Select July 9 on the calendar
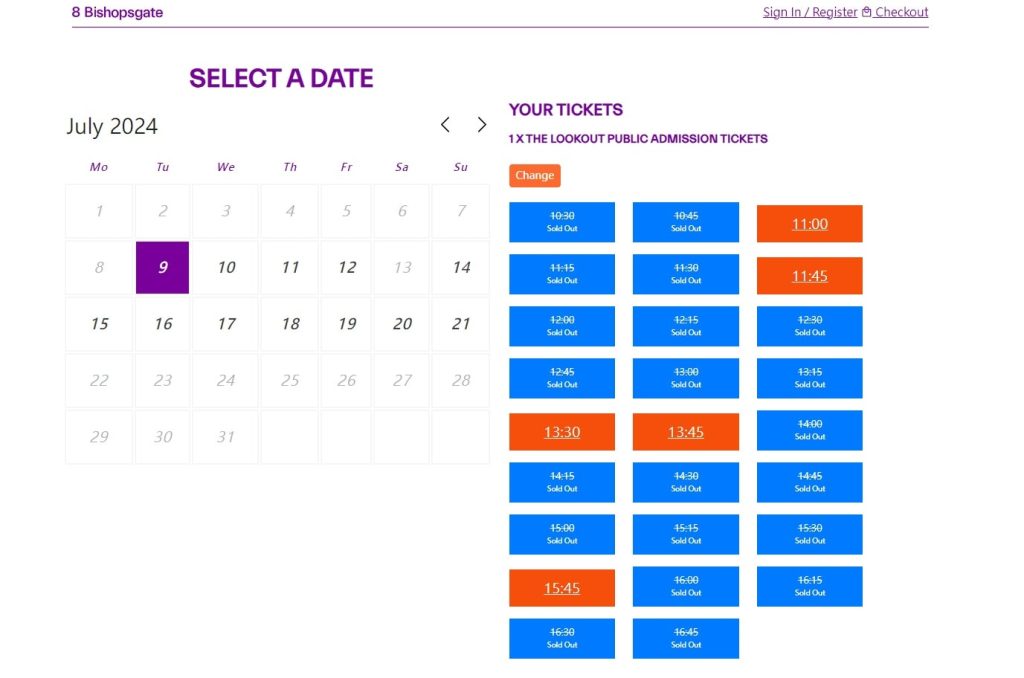 (163, 268)
